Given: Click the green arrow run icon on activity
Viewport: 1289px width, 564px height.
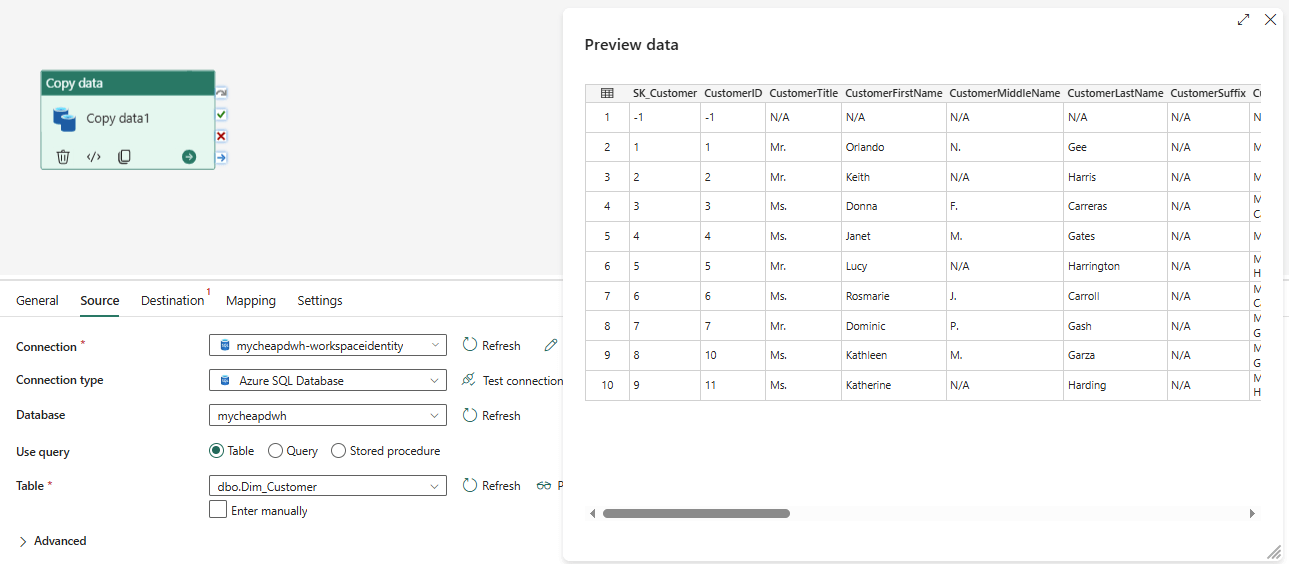Looking at the screenshot, I should click(x=189, y=157).
